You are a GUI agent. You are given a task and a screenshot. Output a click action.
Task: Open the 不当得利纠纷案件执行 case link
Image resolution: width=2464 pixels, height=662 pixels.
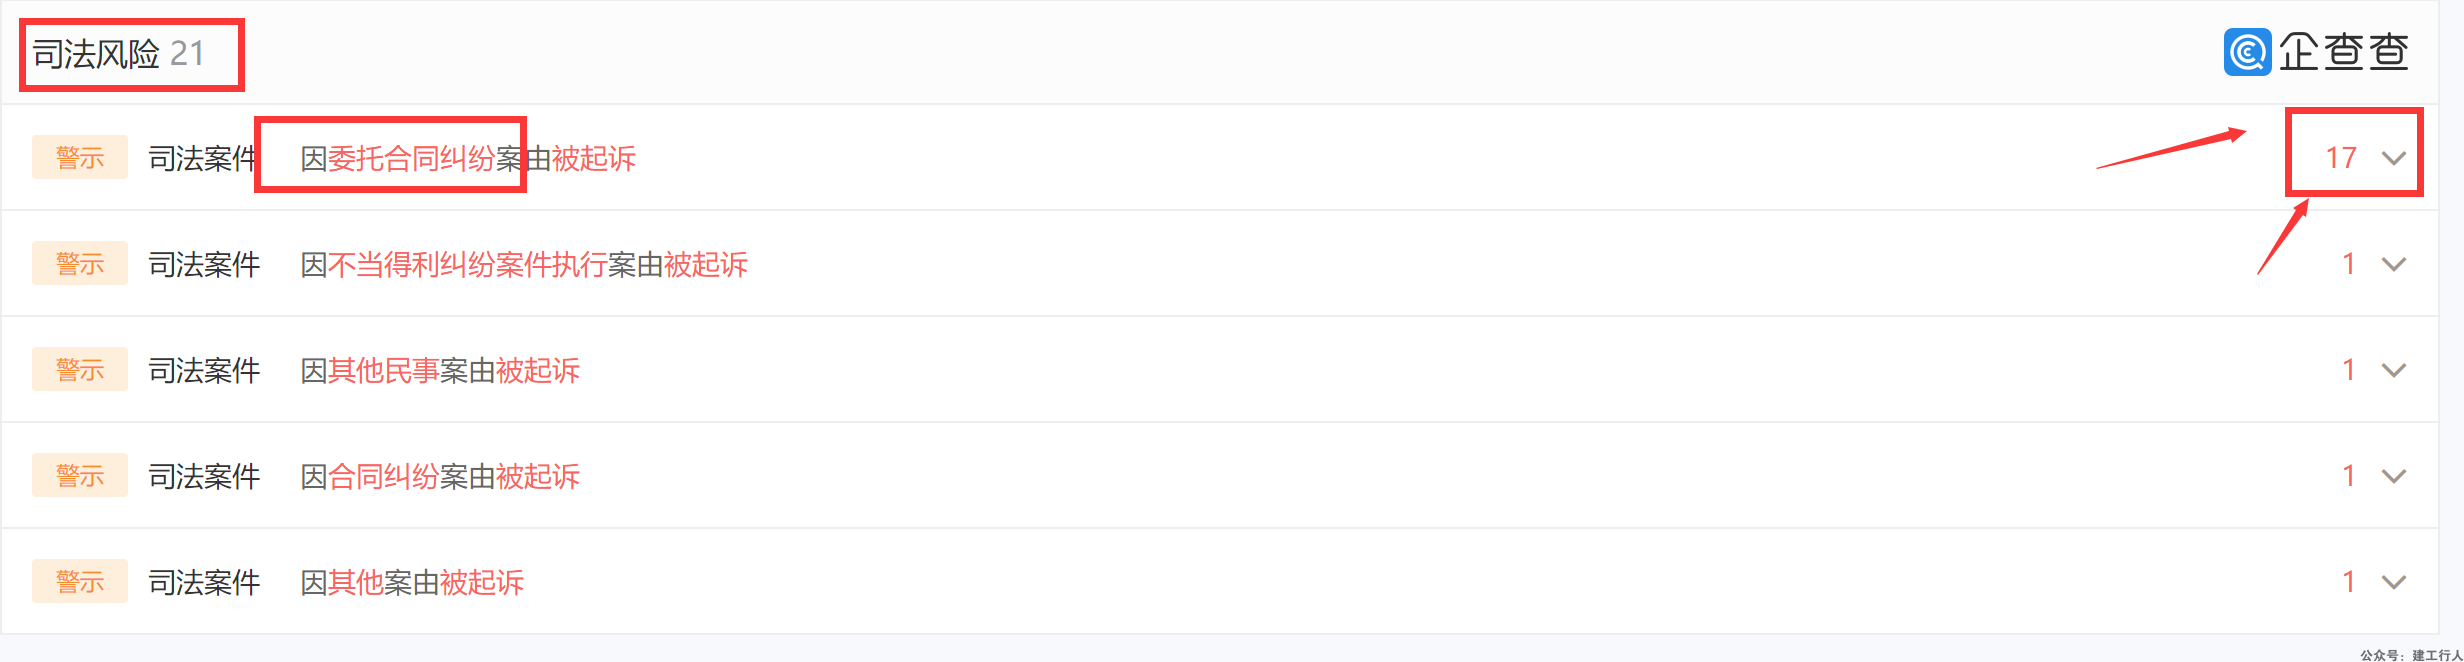pos(468,264)
